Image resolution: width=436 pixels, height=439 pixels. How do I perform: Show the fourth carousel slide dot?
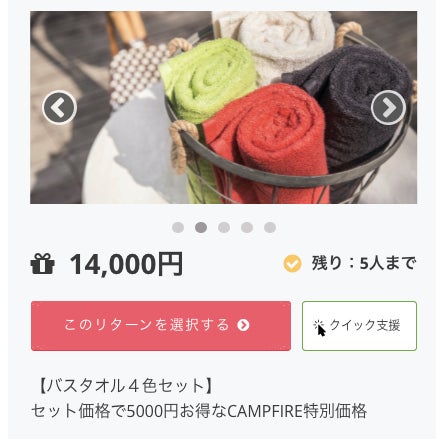pos(247,228)
